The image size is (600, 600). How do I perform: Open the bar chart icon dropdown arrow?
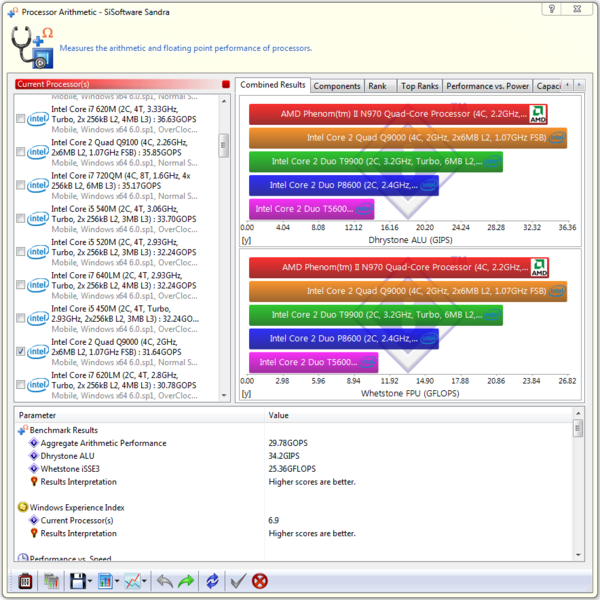coord(117,582)
